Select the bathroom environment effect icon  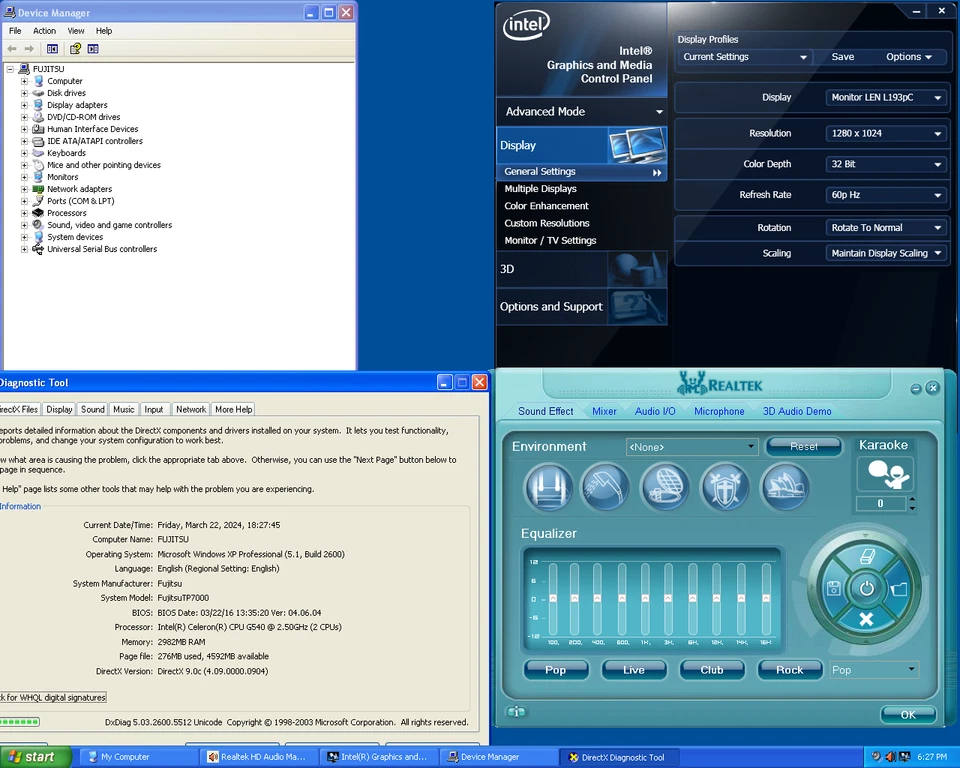(603, 485)
